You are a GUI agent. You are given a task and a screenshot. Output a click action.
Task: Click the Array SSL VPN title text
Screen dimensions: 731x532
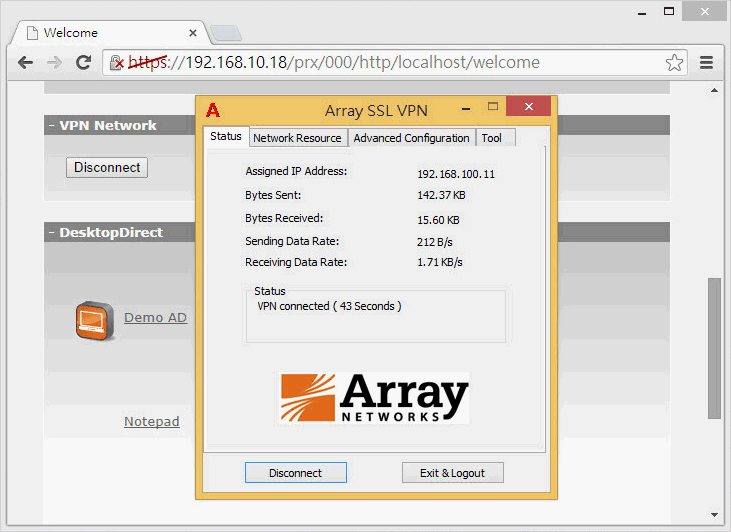pyautogui.click(x=376, y=111)
